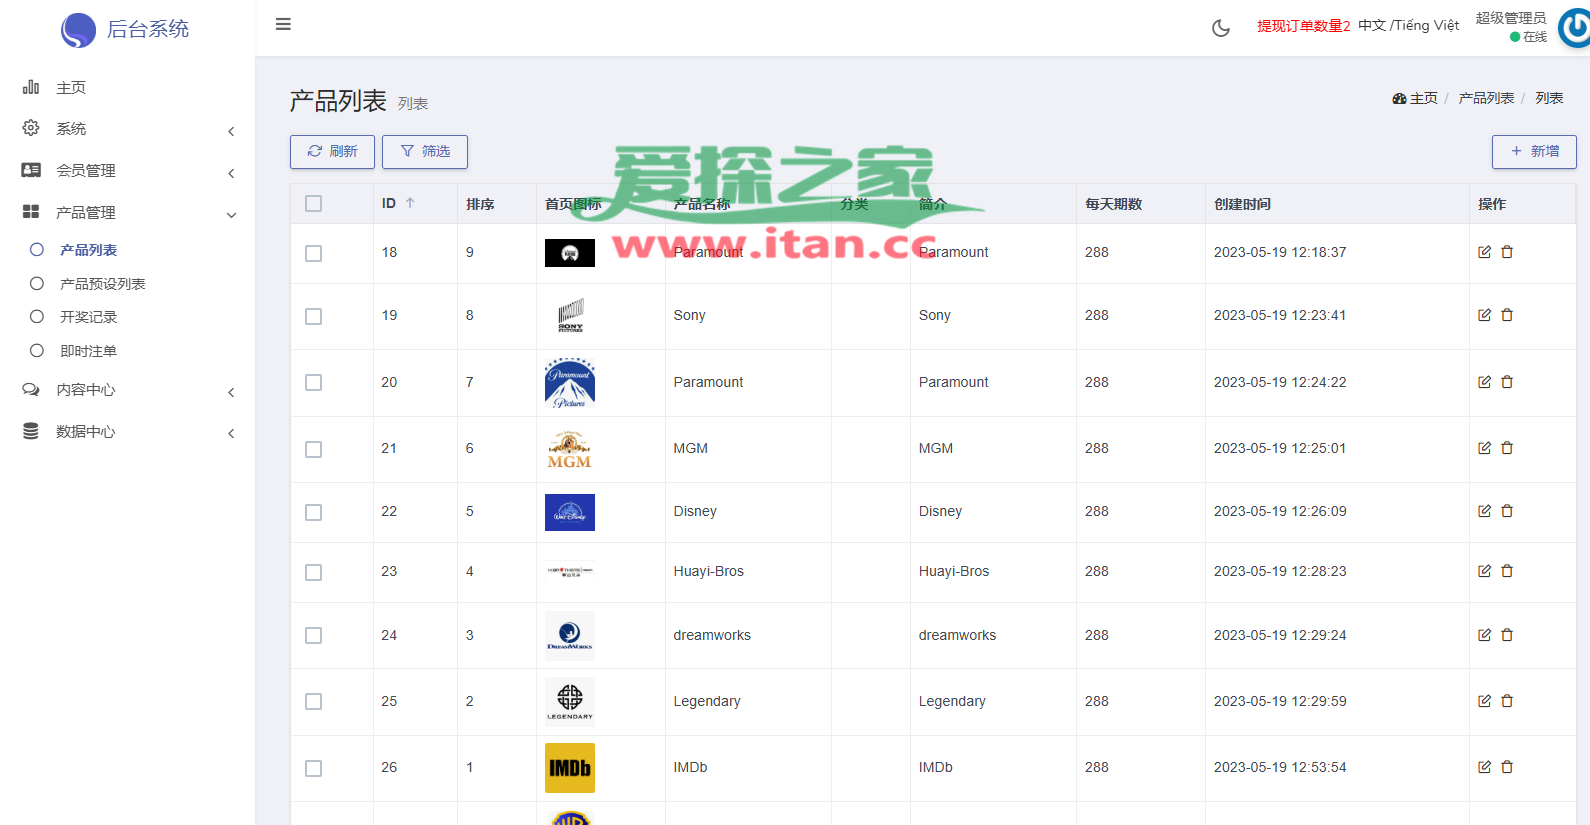Edit the dreamworks product row

tap(1485, 635)
